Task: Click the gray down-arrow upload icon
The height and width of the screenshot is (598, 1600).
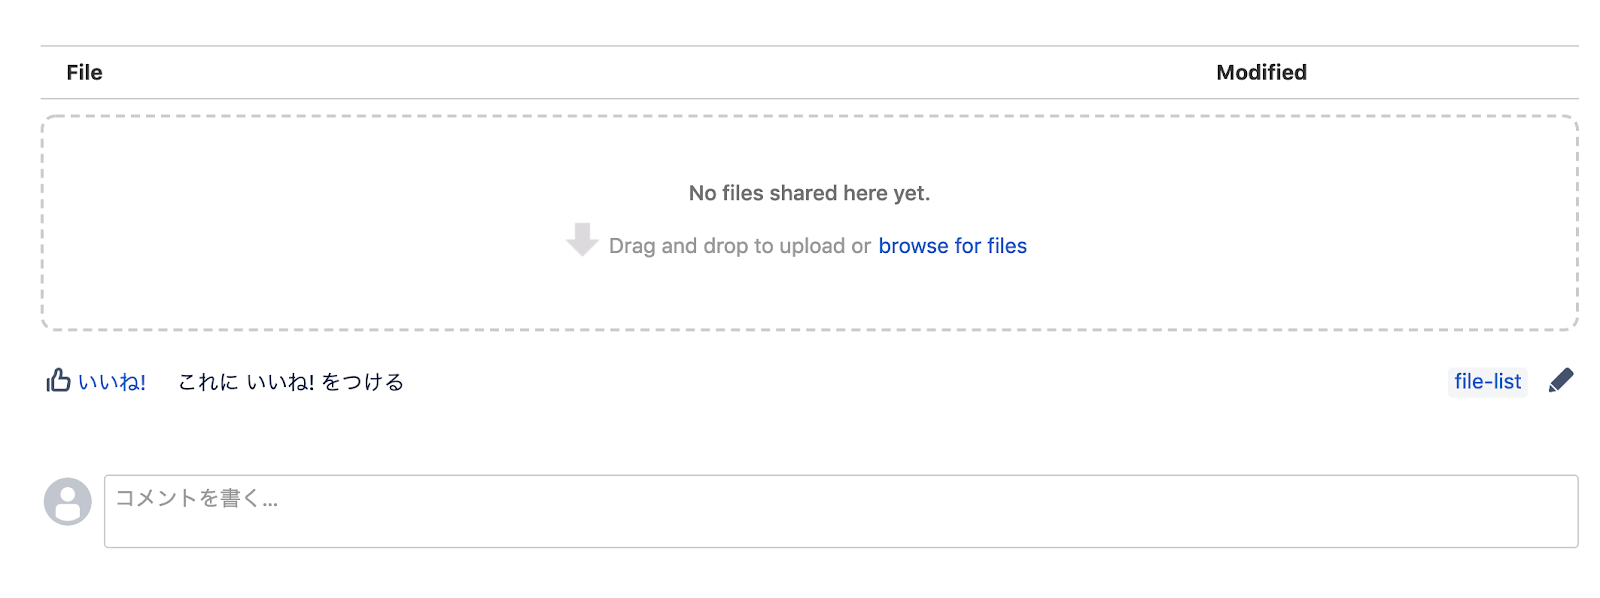Action: click(582, 240)
